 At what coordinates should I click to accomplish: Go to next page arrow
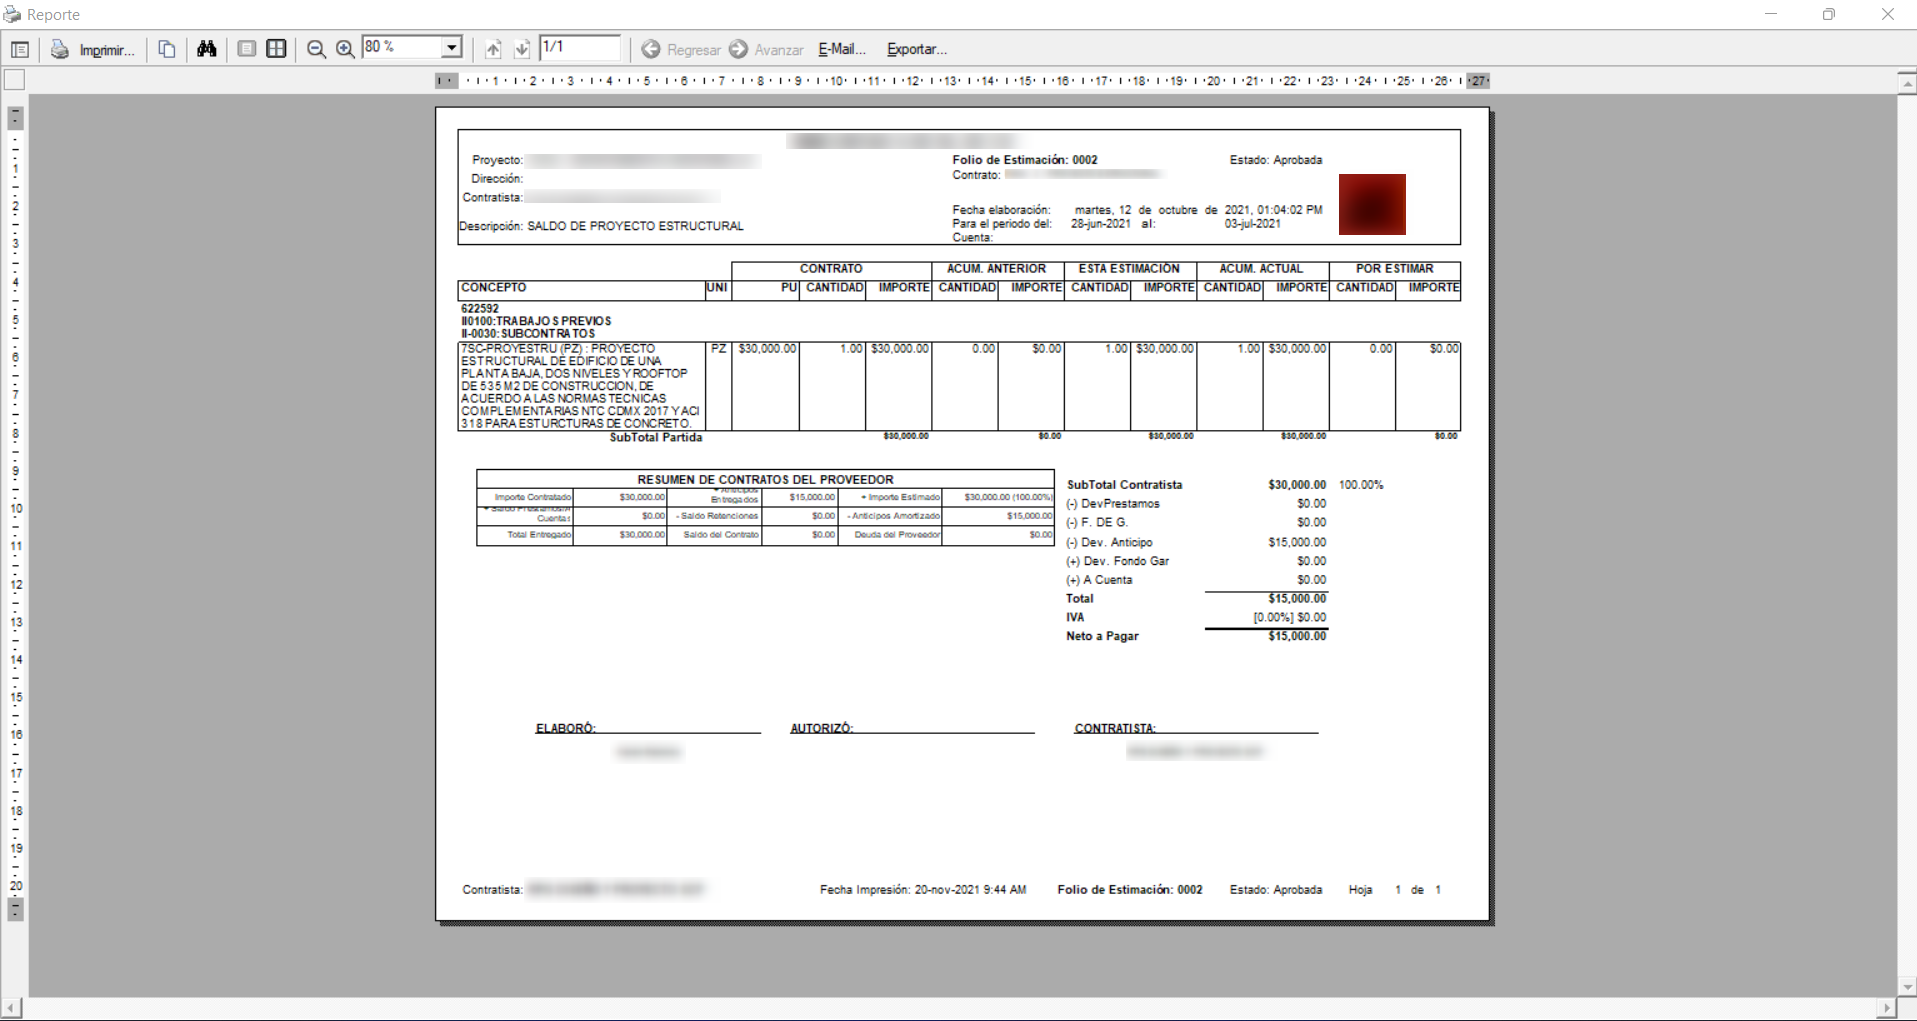pos(521,49)
